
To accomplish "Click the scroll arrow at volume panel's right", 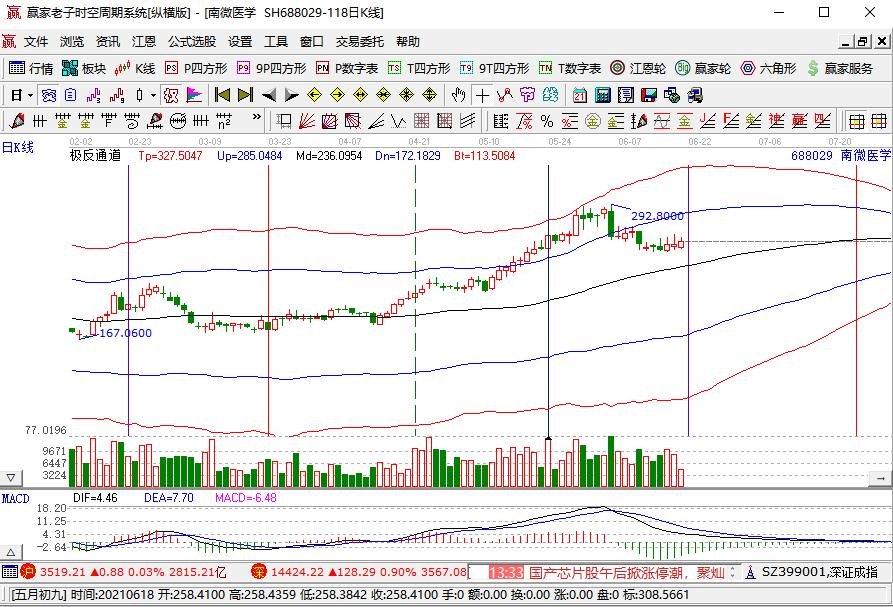I will coord(880,479).
